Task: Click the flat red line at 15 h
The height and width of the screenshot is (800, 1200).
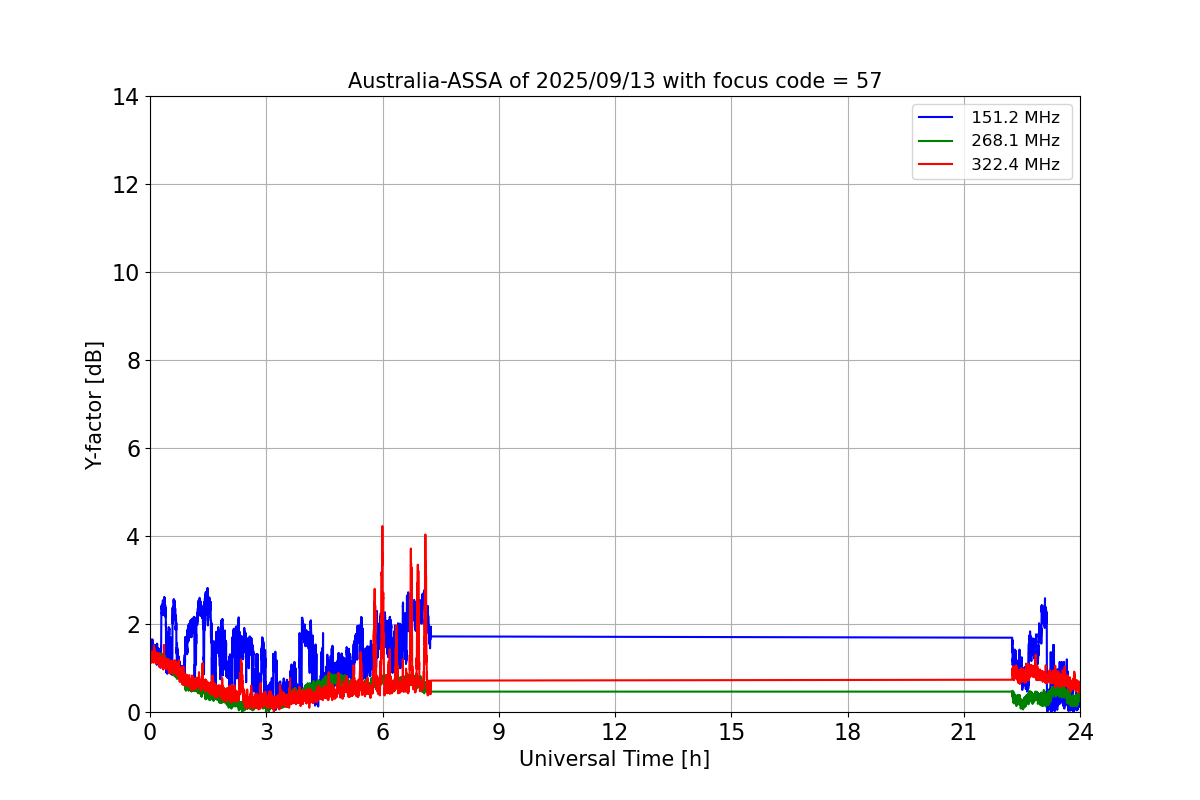Action: click(731, 680)
